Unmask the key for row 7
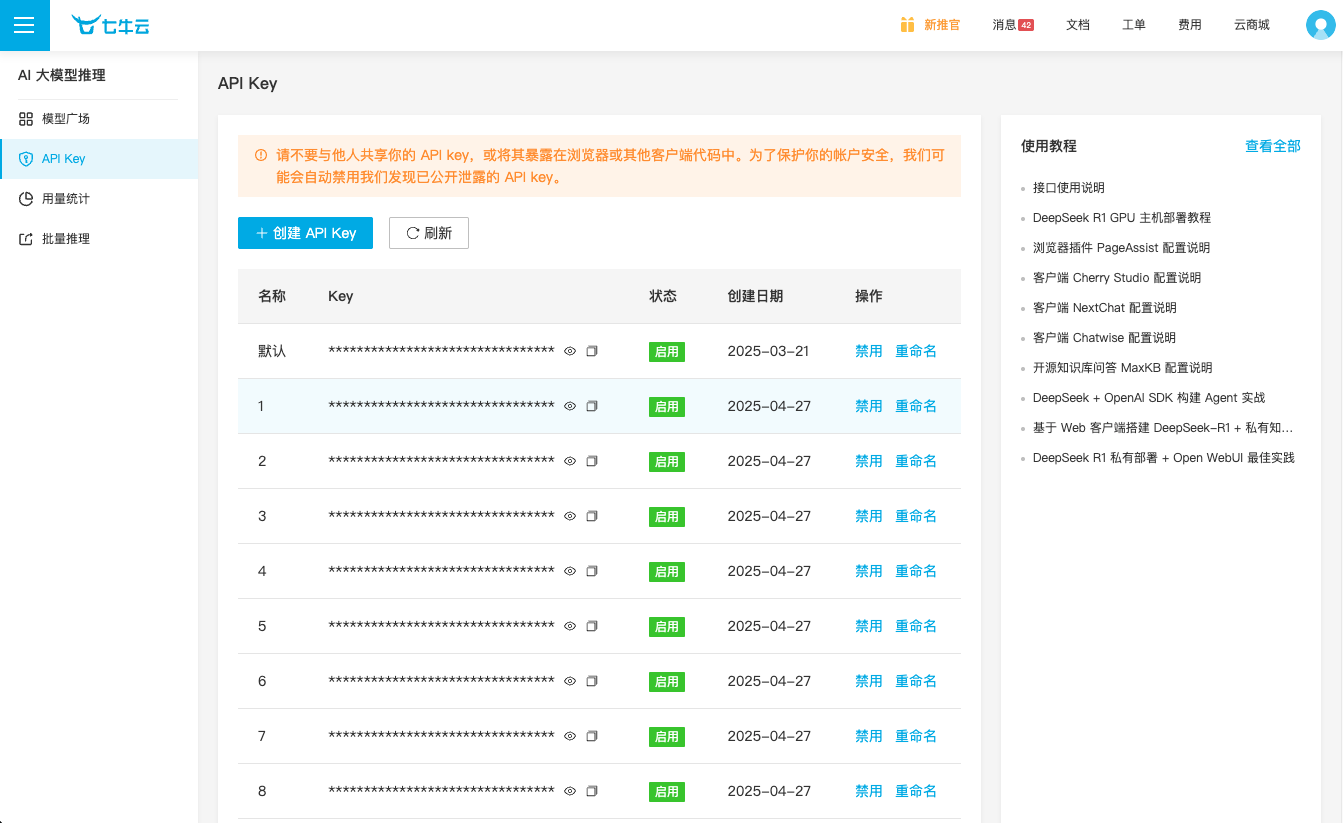 click(570, 736)
